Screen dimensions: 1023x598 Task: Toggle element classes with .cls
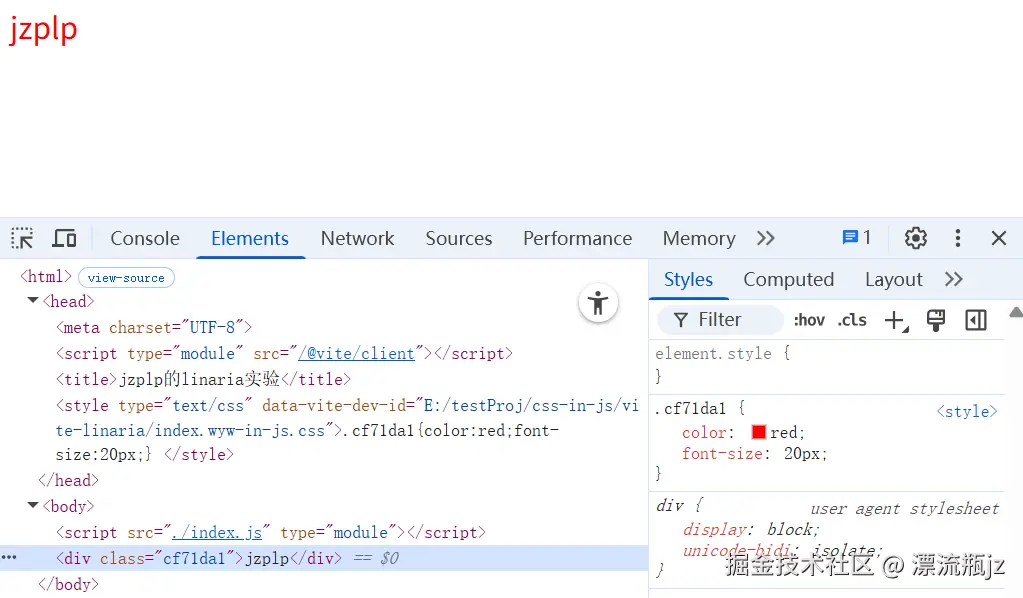pos(851,320)
